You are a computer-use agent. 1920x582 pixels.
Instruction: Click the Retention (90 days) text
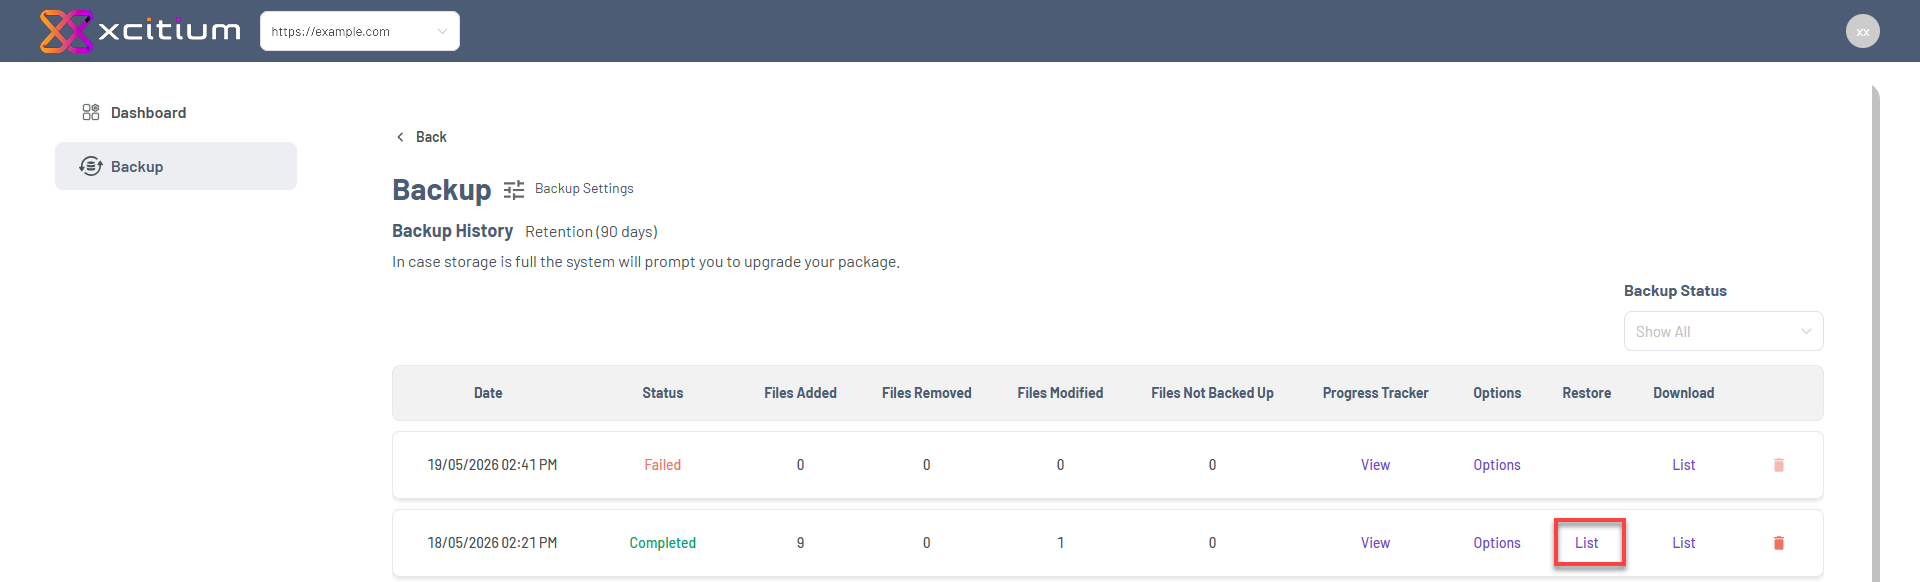pyautogui.click(x=591, y=232)
